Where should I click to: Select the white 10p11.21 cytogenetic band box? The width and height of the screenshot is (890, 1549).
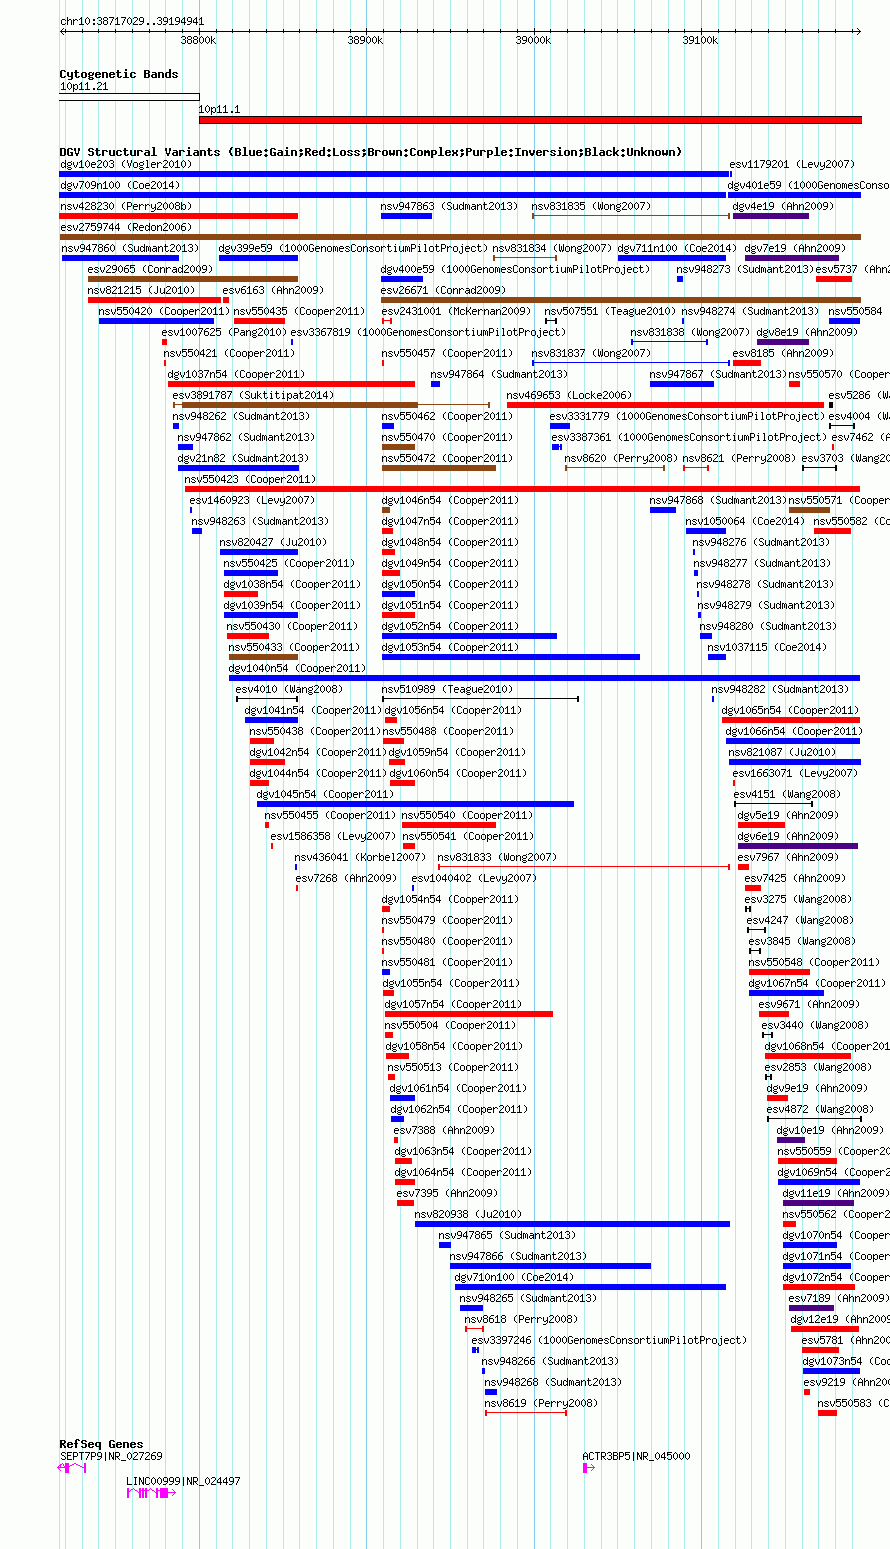(129, 97)
